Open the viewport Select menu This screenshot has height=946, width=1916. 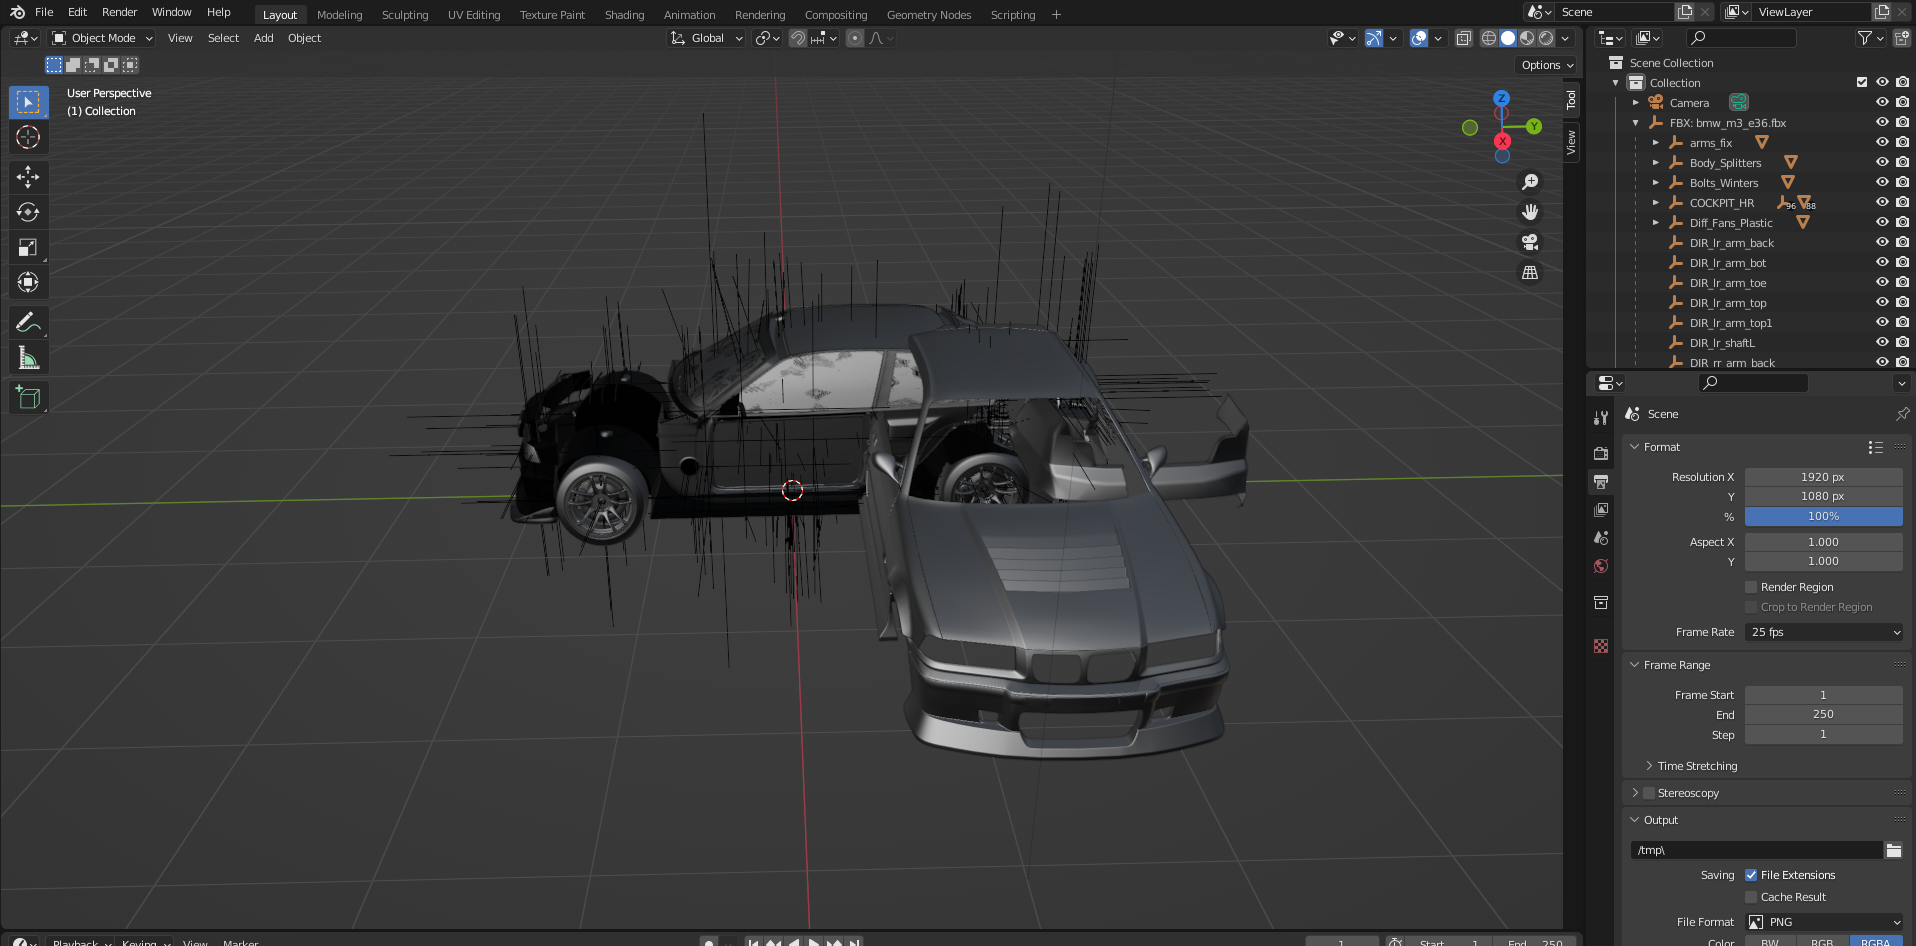(223, 38)
